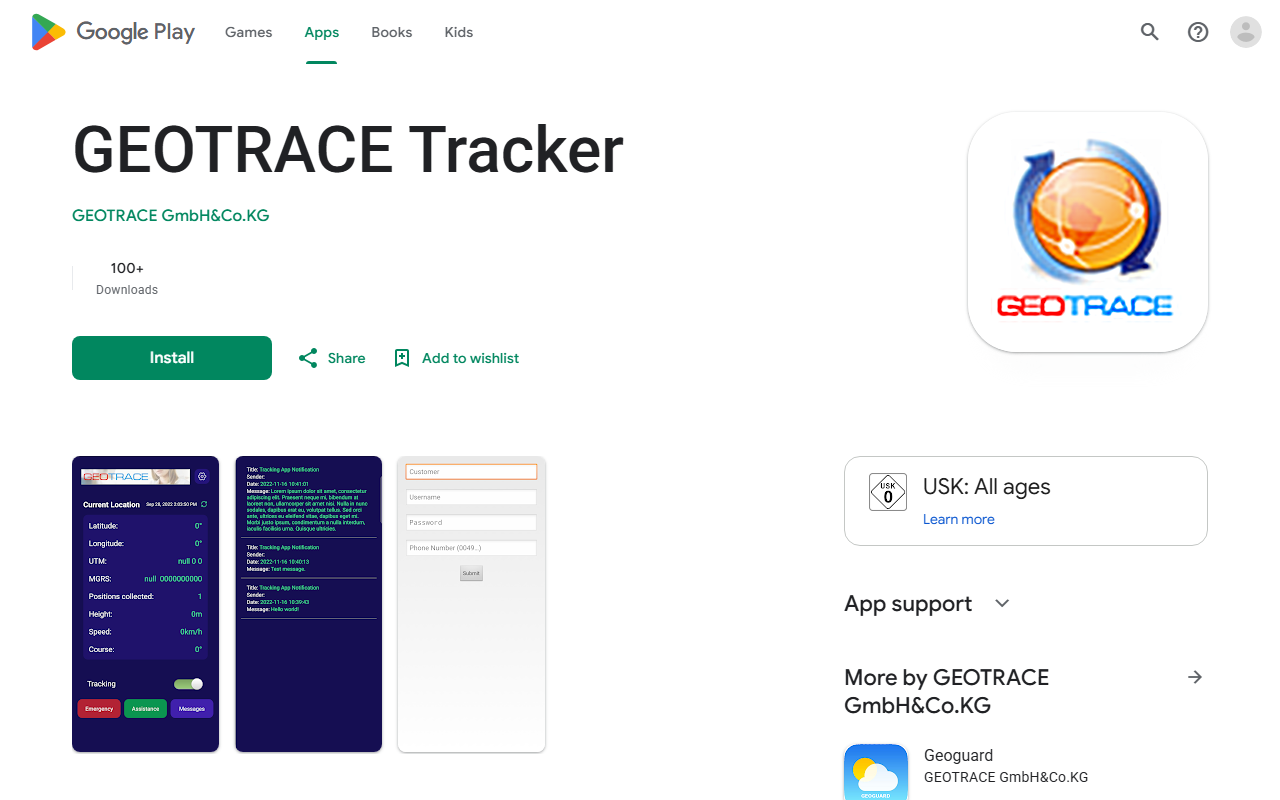Open the Current Location screenshot thumbnail
Image resolution: width=1280 pixels, height=800 pixels.
(146, 604)
